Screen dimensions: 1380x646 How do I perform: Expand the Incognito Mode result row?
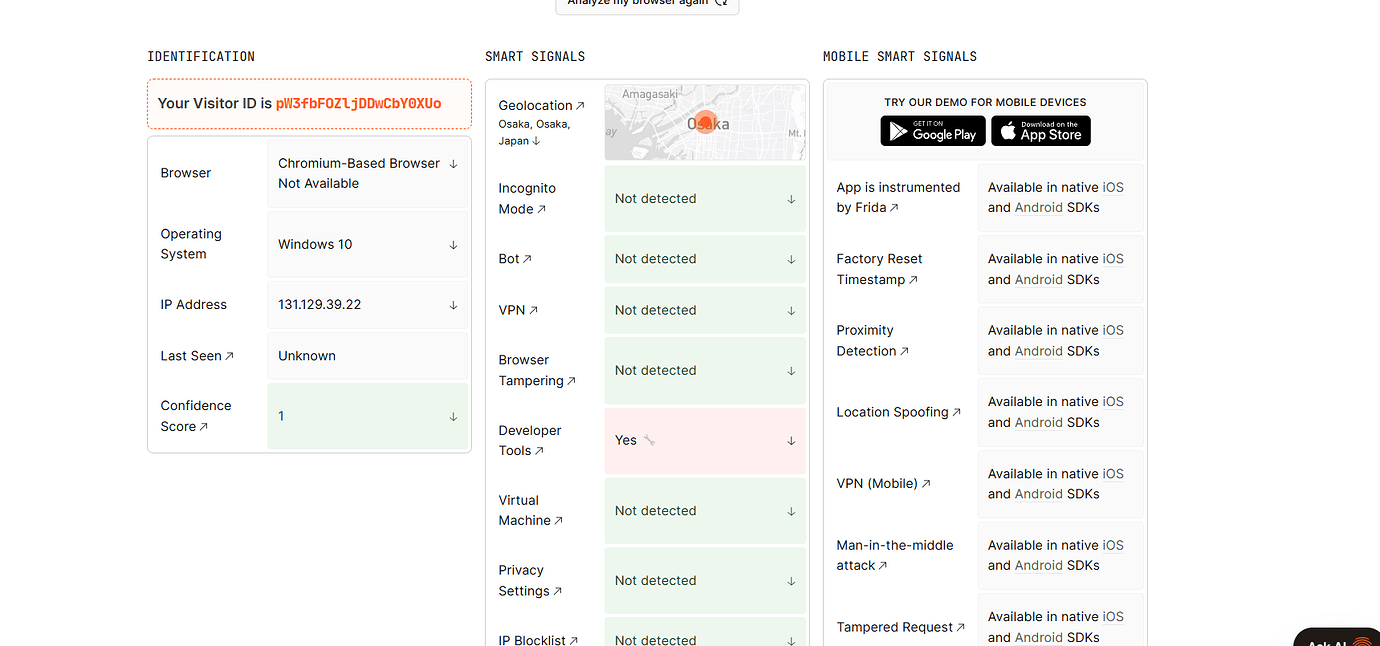click(x=705, y=199)
